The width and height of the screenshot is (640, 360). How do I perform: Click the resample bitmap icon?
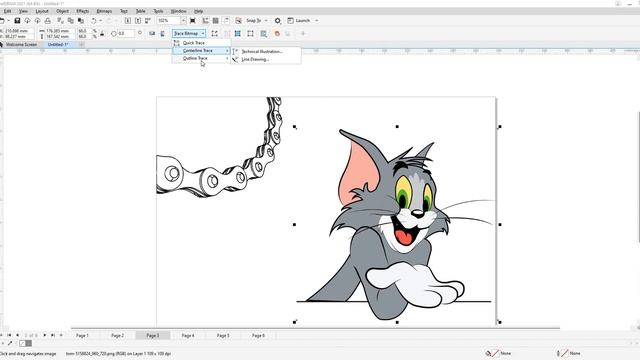click(264, 33)
